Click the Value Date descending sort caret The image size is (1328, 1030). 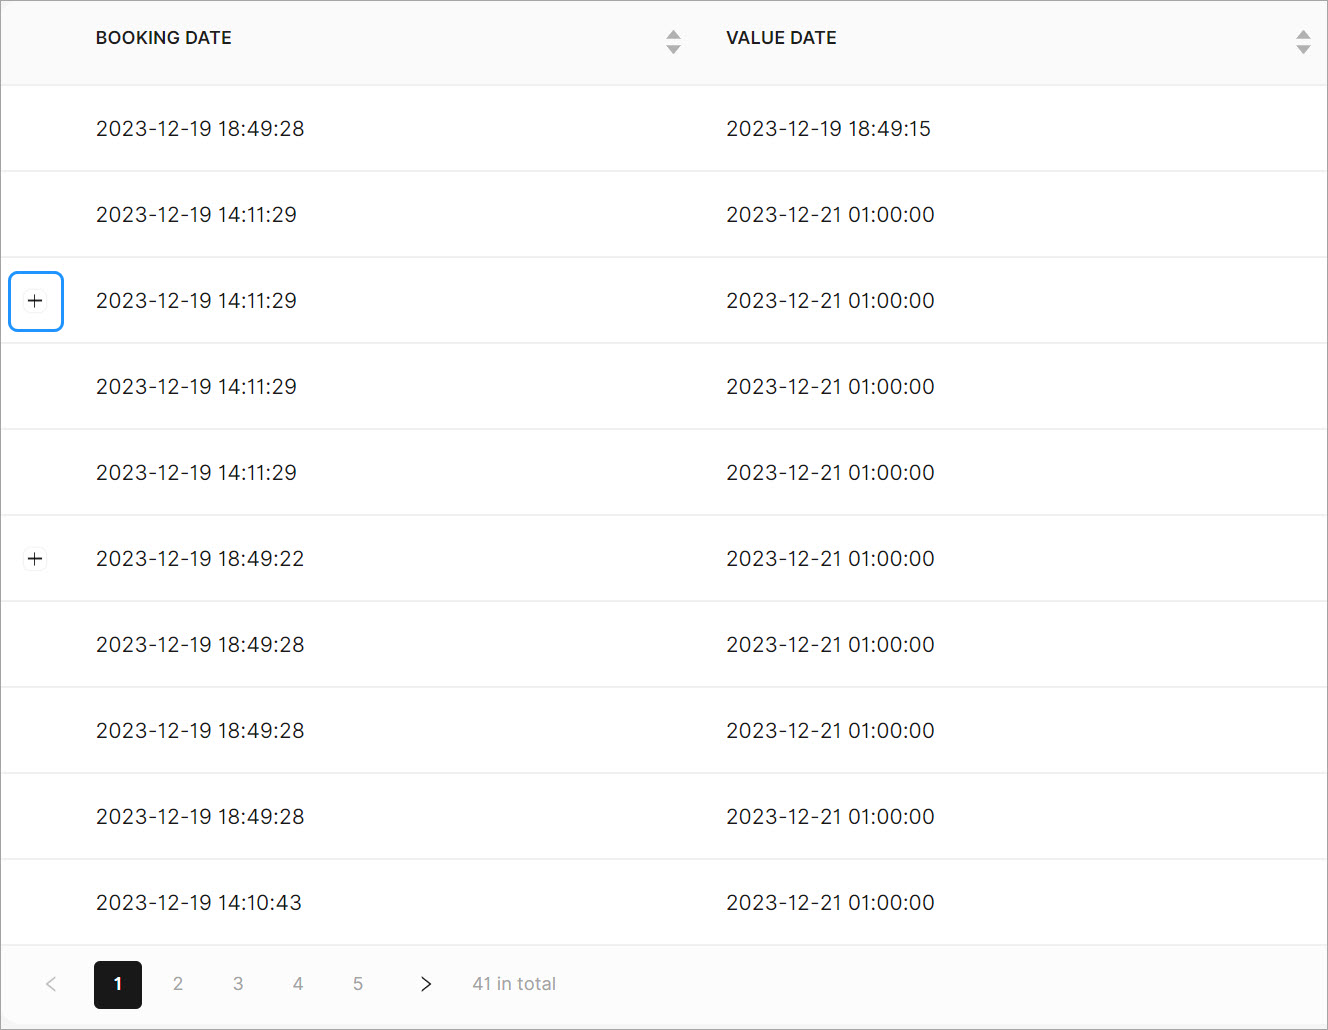[x=1302, y=49]
